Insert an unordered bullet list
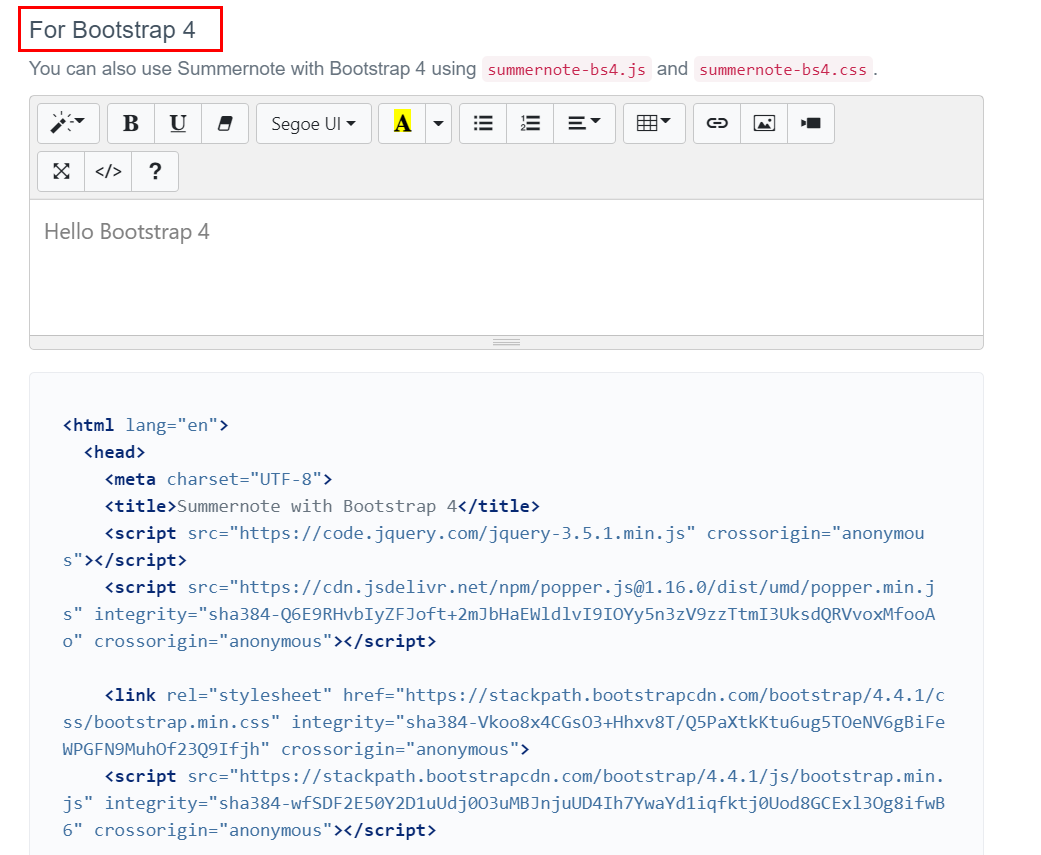The width and height of the screenshot is (1041, 855). (483, 123)
